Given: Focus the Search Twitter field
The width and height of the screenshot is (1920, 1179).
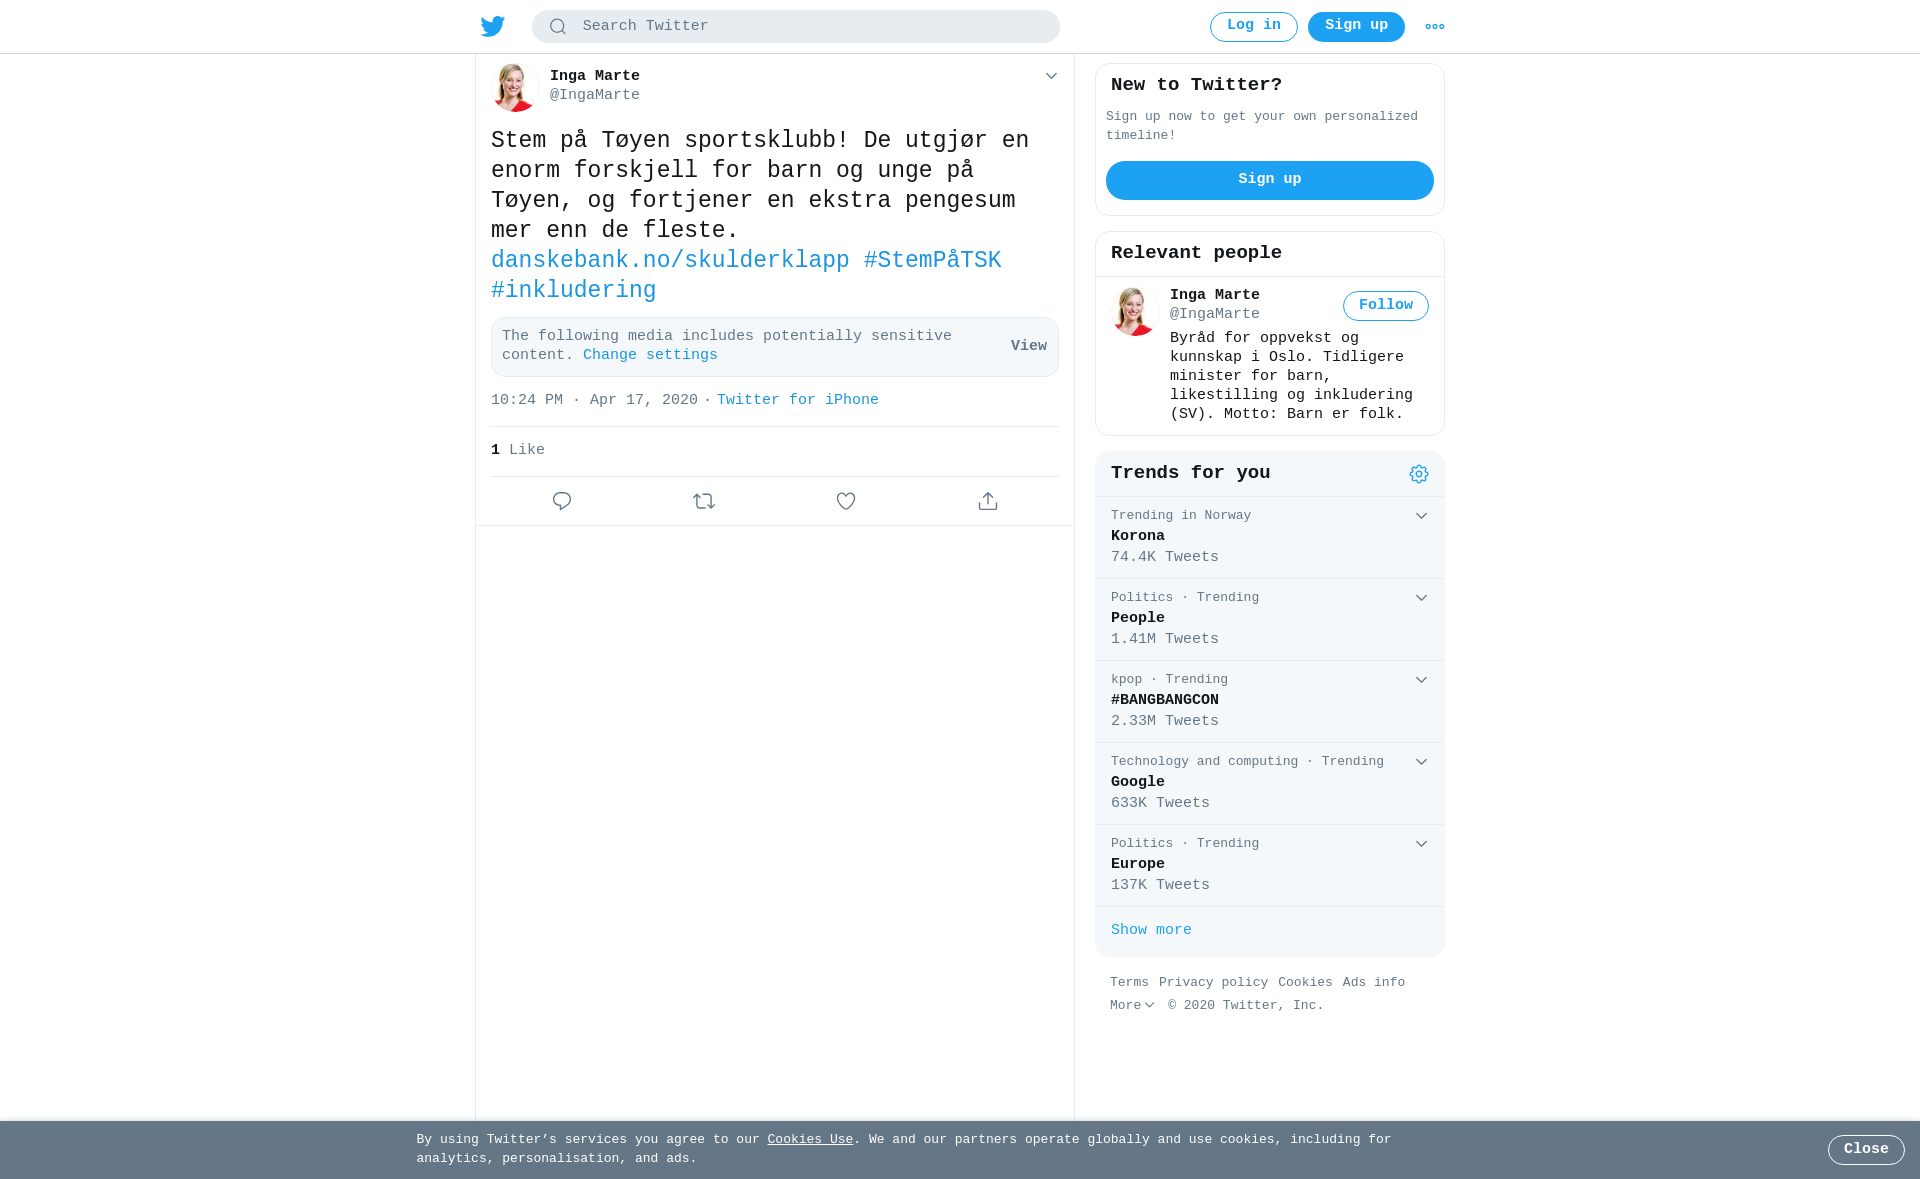Looking at the screenshot, I should point(796,27).
